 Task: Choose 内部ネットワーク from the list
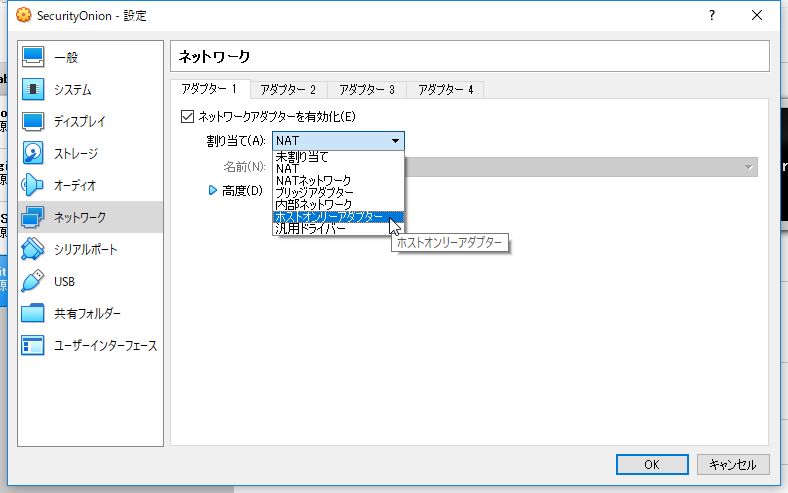click(338, 205)
